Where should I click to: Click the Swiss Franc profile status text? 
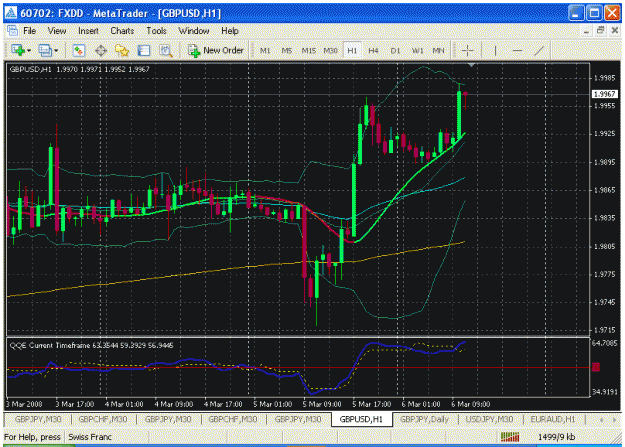[x=90, y=437]
